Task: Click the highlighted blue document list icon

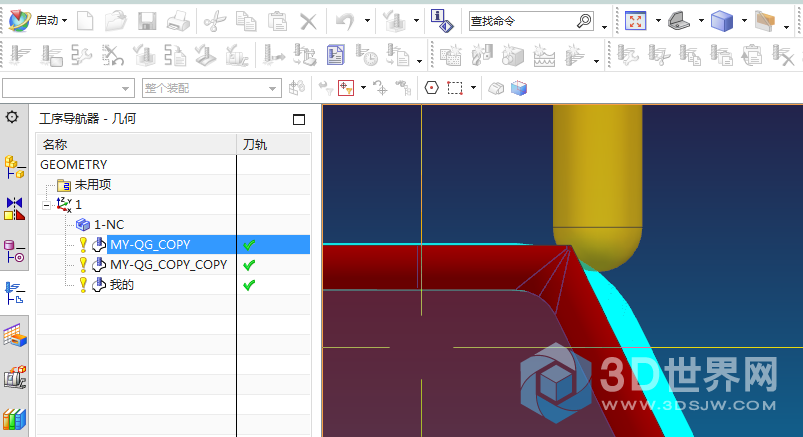Action: point(335,55)
